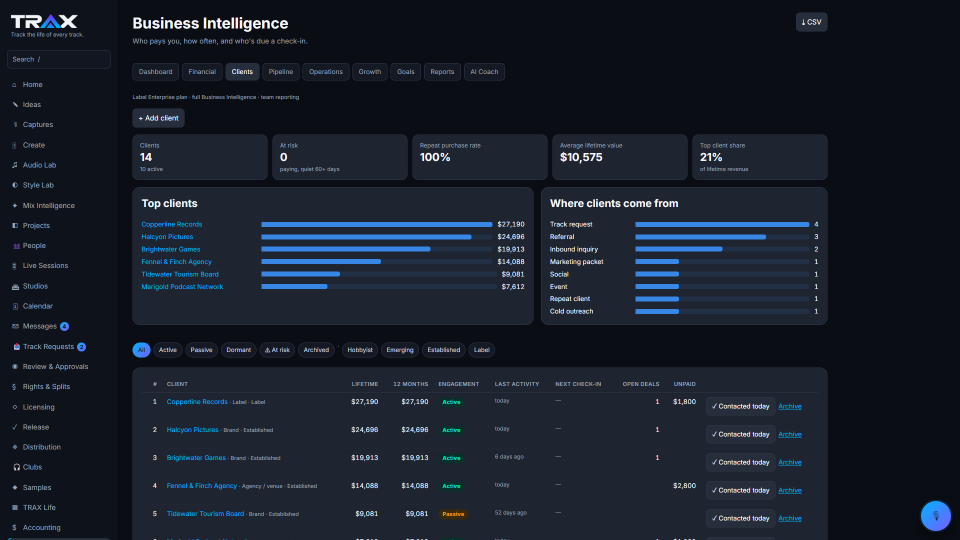Open the Clubs sidebar icon
Screen dimensions: 960x540
tap(16, 467)
